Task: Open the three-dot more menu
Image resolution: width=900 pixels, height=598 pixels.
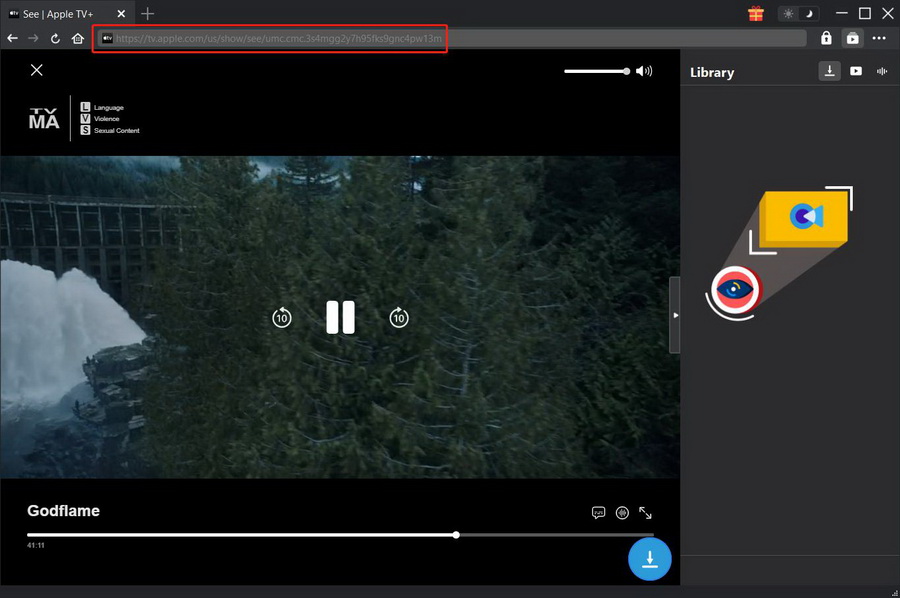Action: pos(879,38)
